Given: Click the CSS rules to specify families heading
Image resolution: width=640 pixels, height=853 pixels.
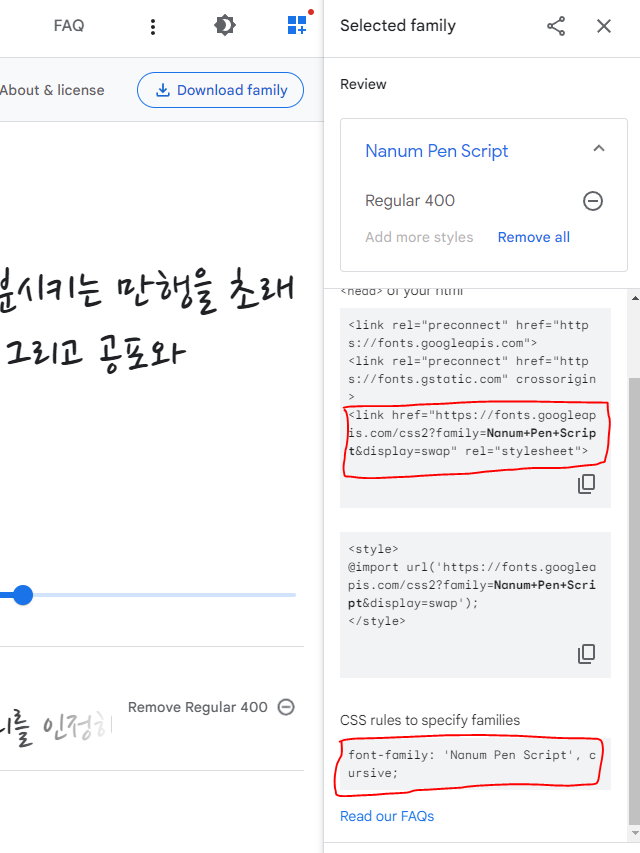Looking at the screenshot, I should click(430, 720).
